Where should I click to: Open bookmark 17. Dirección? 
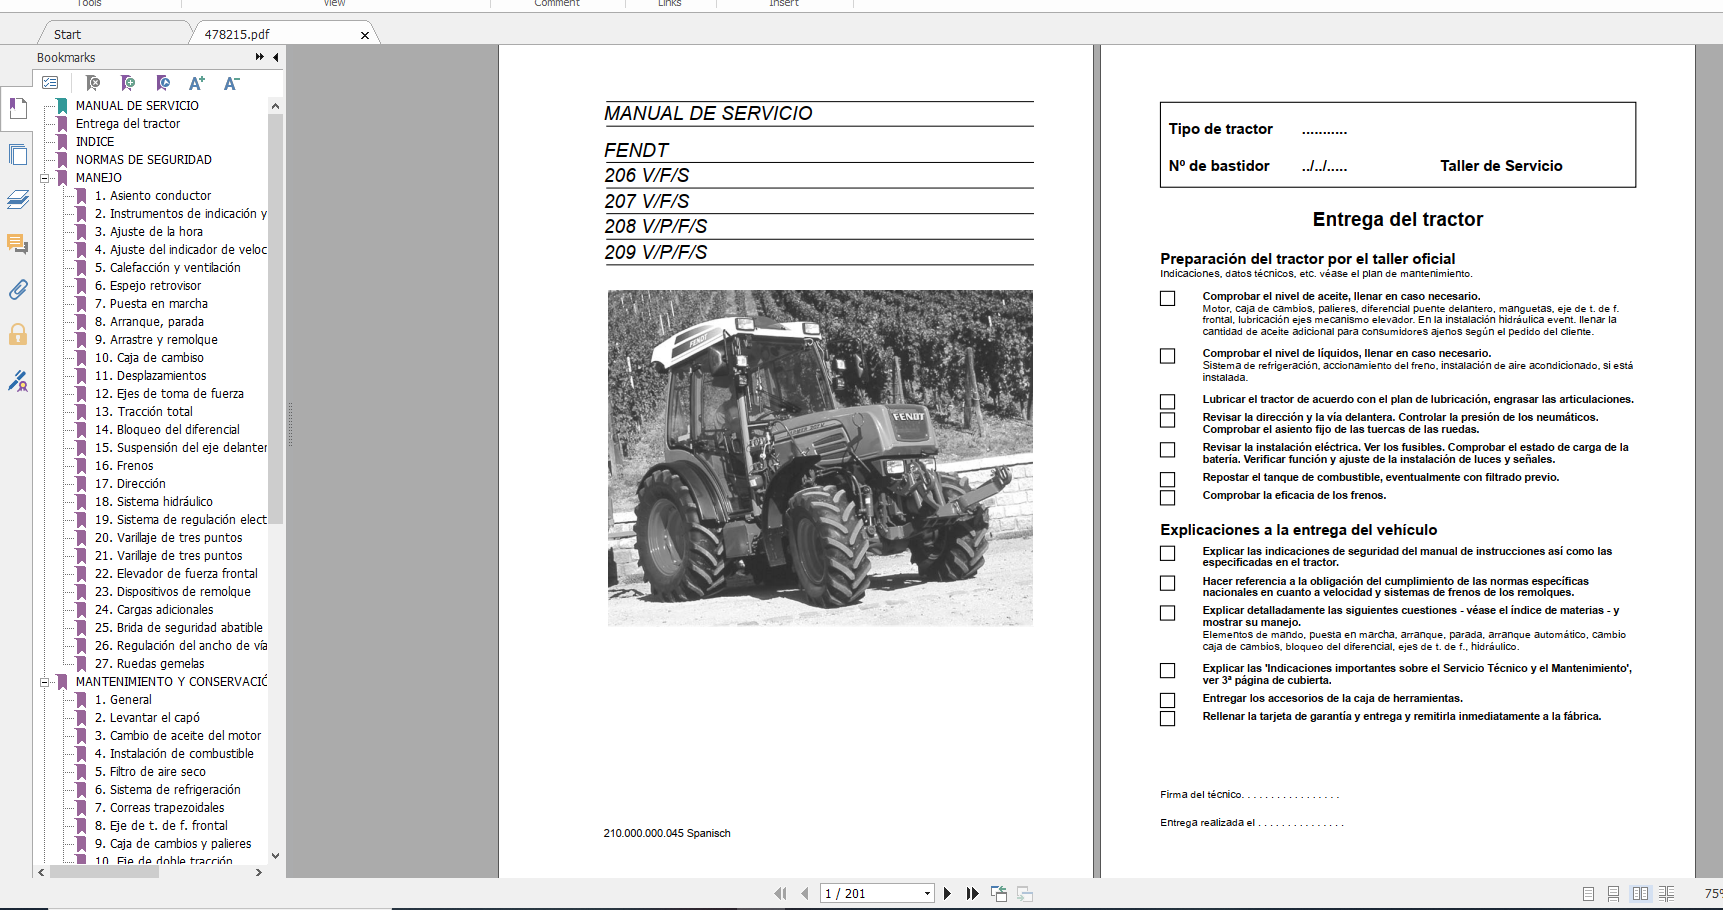pos(130,484)
